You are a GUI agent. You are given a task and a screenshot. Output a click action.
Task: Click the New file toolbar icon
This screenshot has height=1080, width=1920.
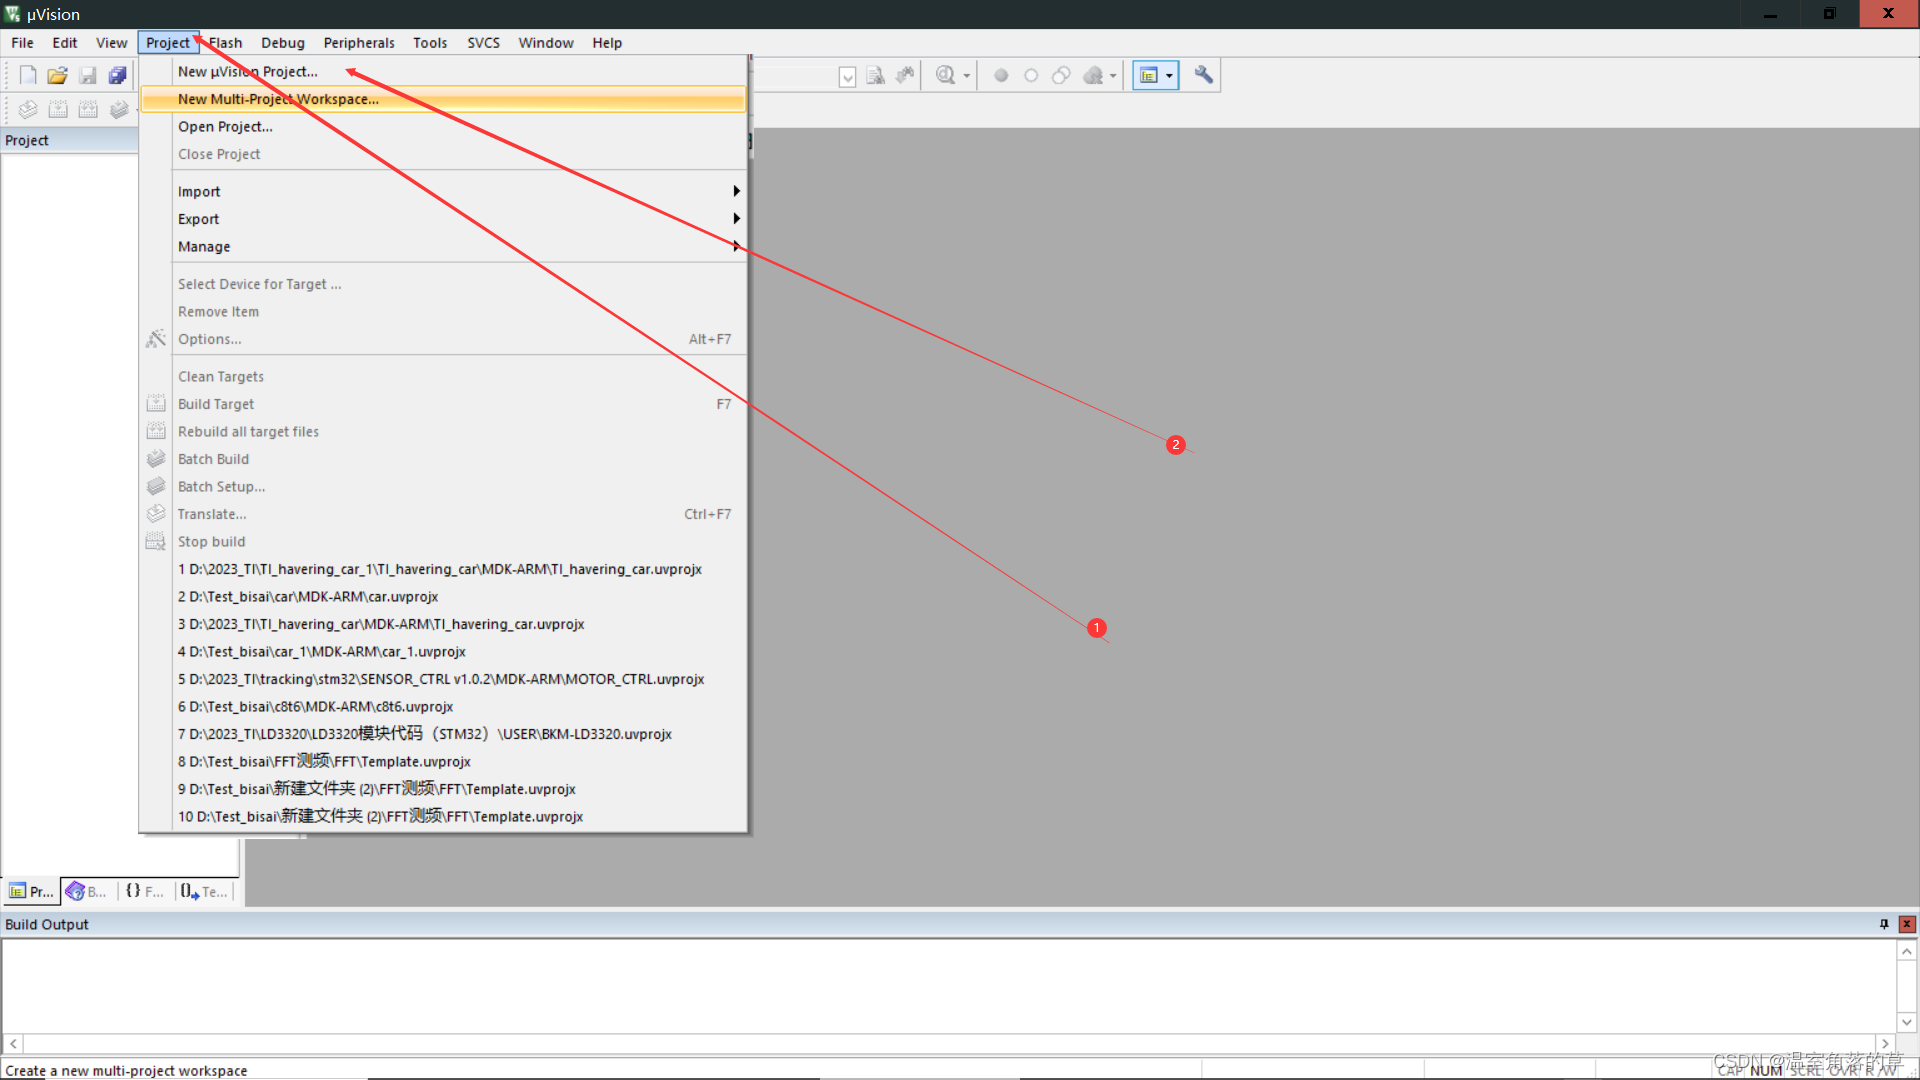pos(28,75)
